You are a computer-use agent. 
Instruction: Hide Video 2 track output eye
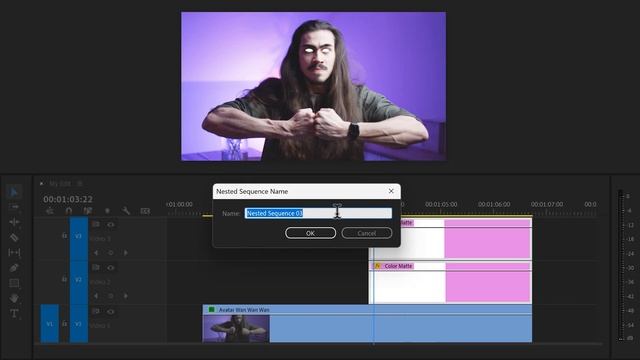[x=111, y=268]
